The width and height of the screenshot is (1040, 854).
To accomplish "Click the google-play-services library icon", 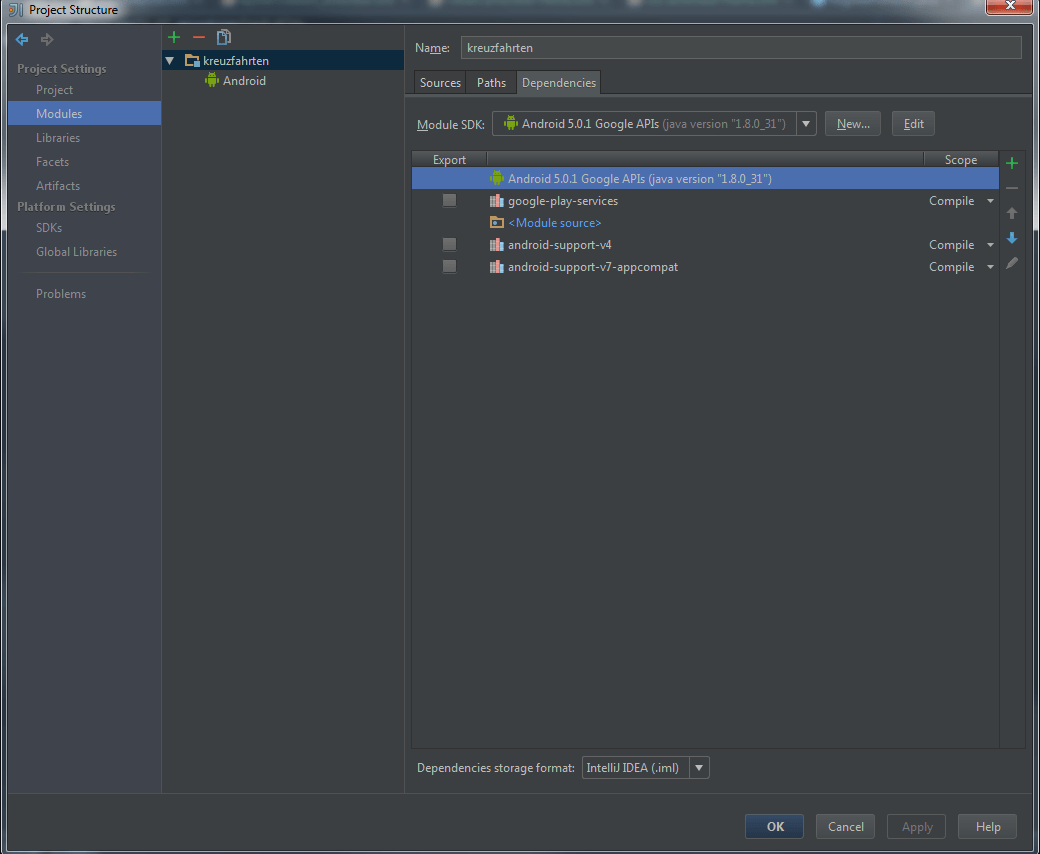I will pyautogui.click(x=496, y=201).
